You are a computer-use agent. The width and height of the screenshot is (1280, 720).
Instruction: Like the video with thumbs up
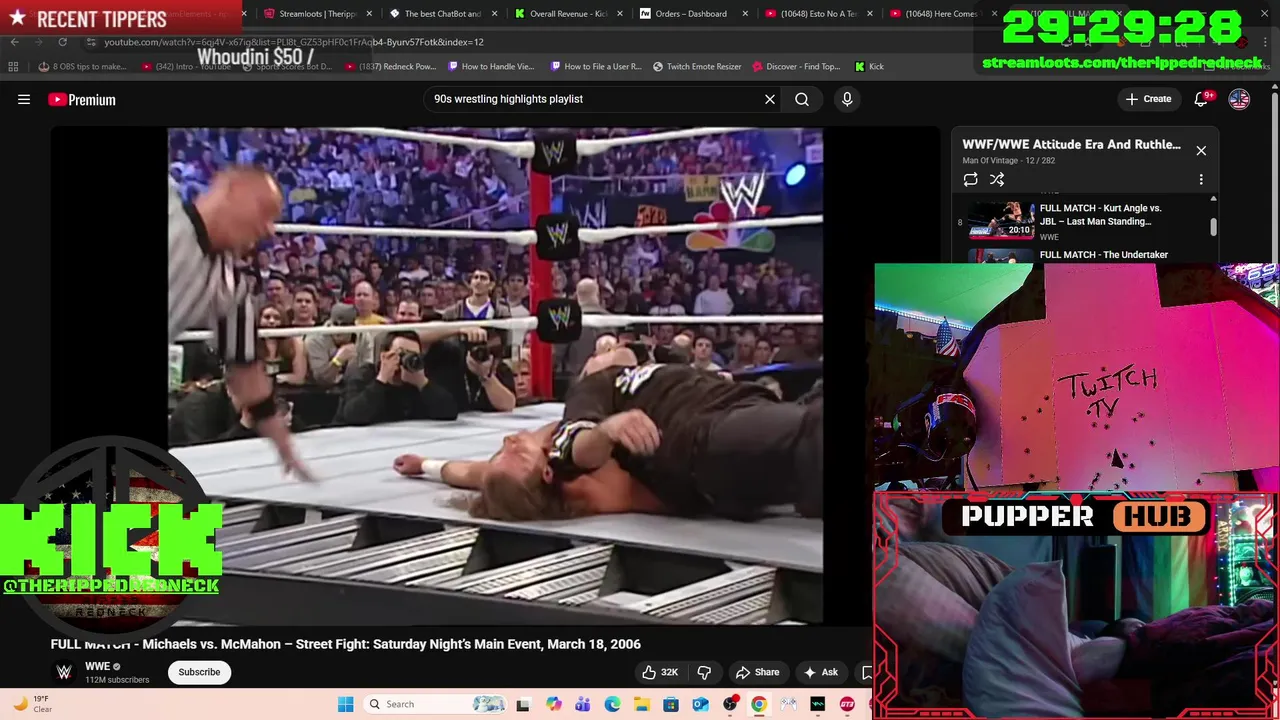(x=660, y=672)
